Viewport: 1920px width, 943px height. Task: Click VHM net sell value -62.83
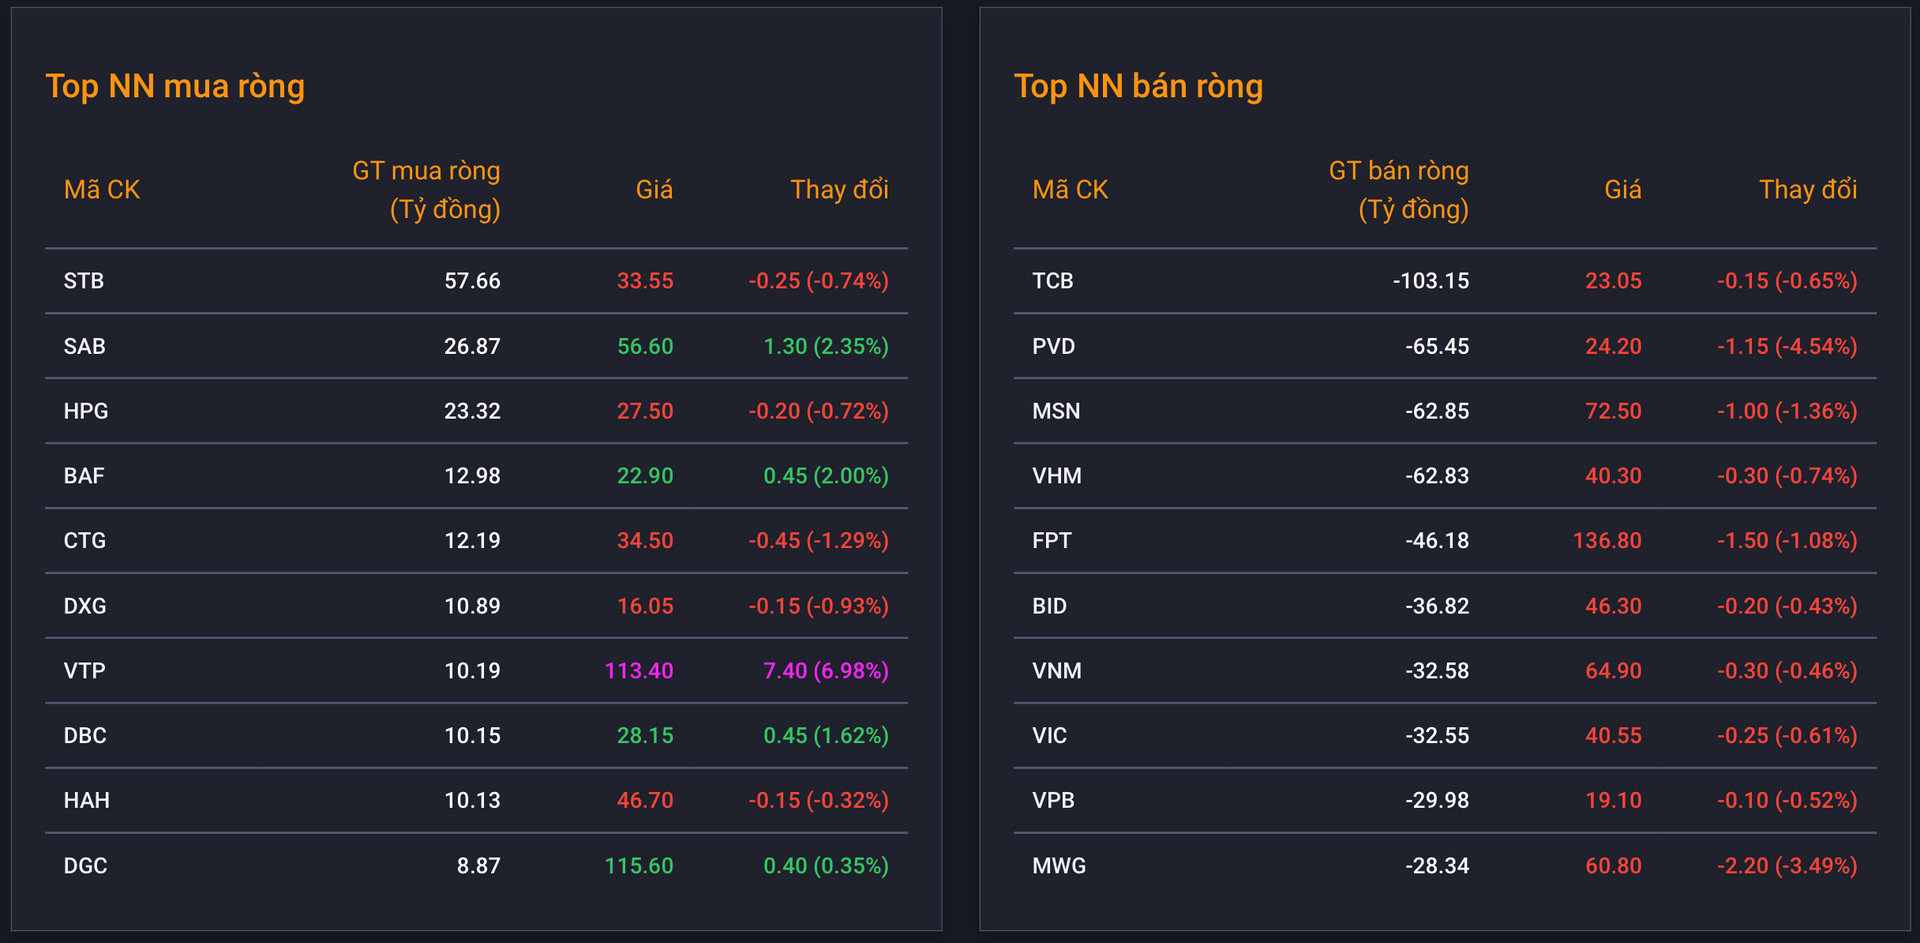click(1437, 476)
